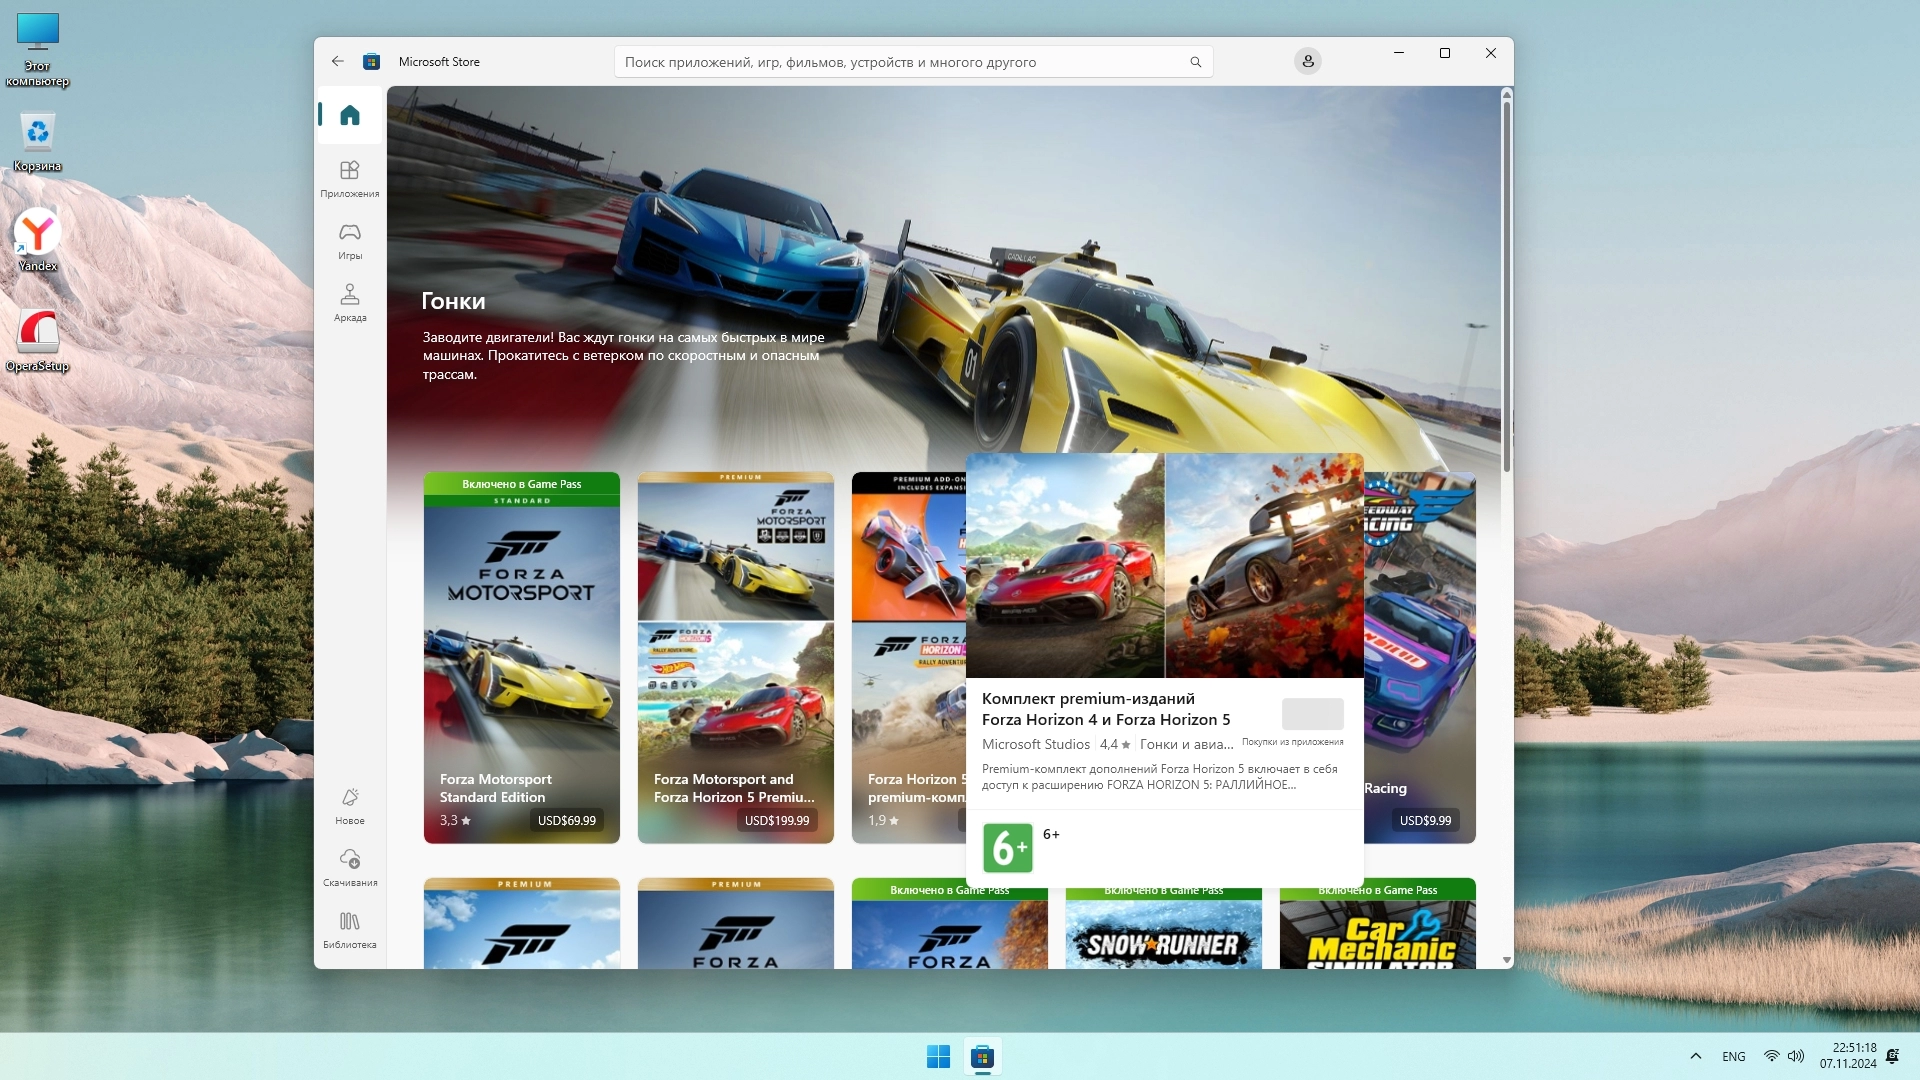
Task: Open the Приложения (Apps) section
Action: click(x=349, y=178)
